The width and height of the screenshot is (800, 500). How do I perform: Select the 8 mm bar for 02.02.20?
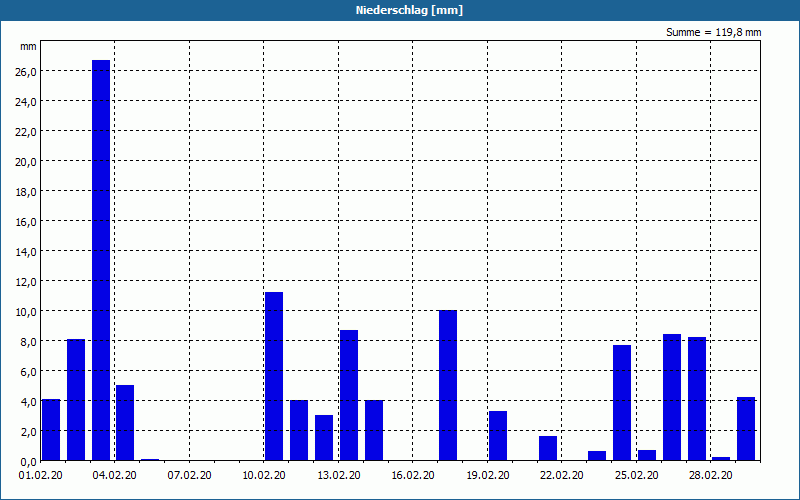point(76,399)
